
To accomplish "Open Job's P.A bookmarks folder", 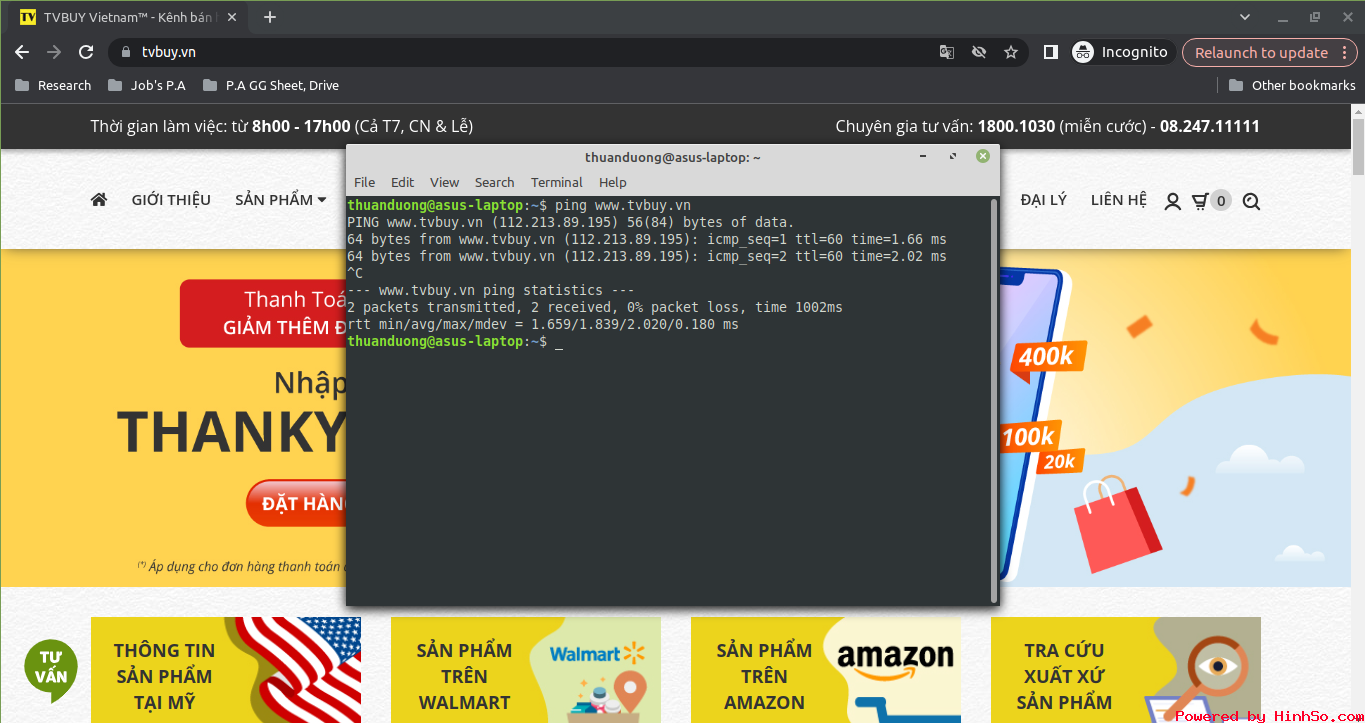I will pyautogui.click(x=147, y=85).
